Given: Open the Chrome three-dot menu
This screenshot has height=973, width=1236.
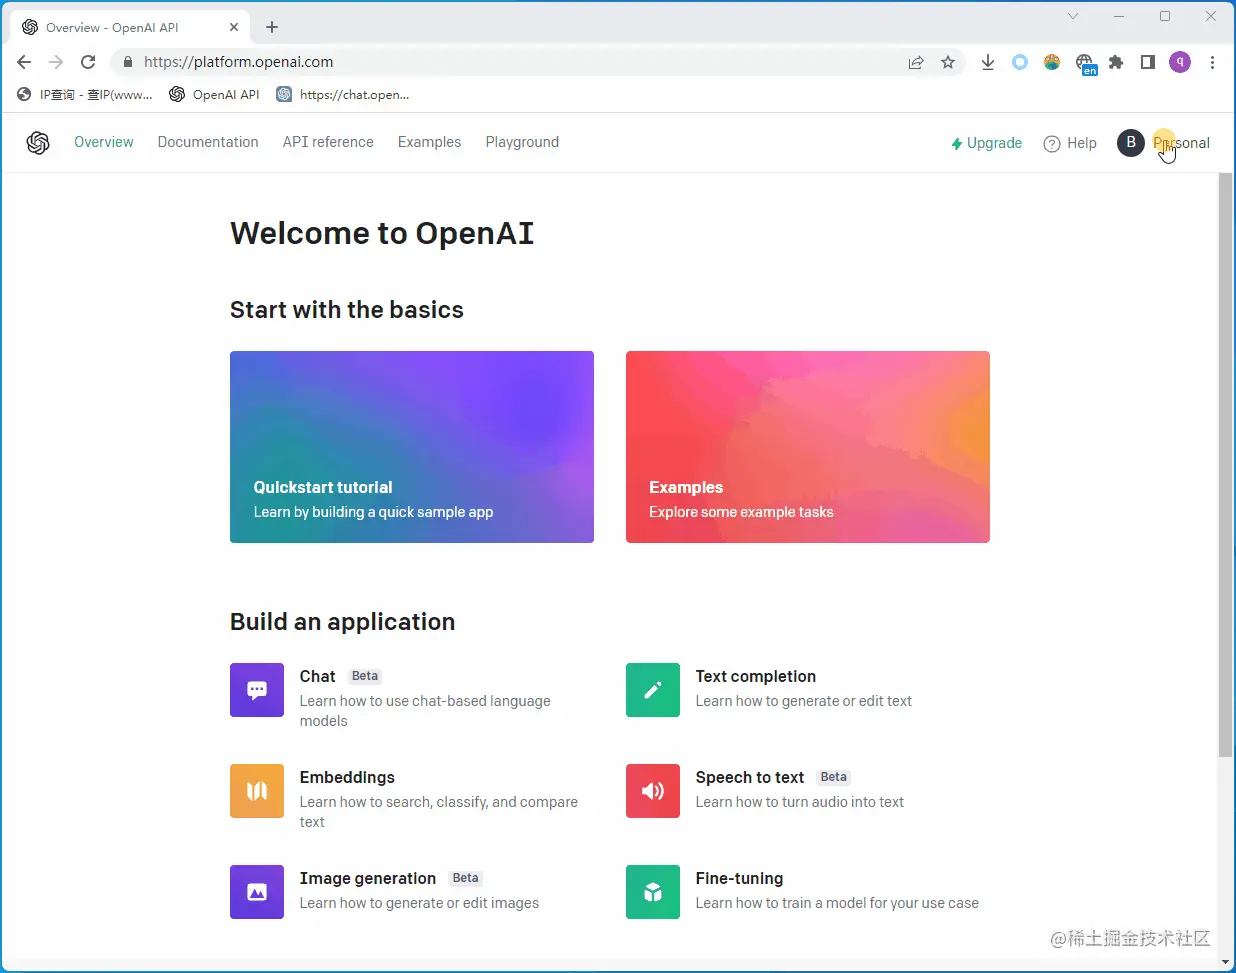Looking at the screenshot, I should point(1212,62).
